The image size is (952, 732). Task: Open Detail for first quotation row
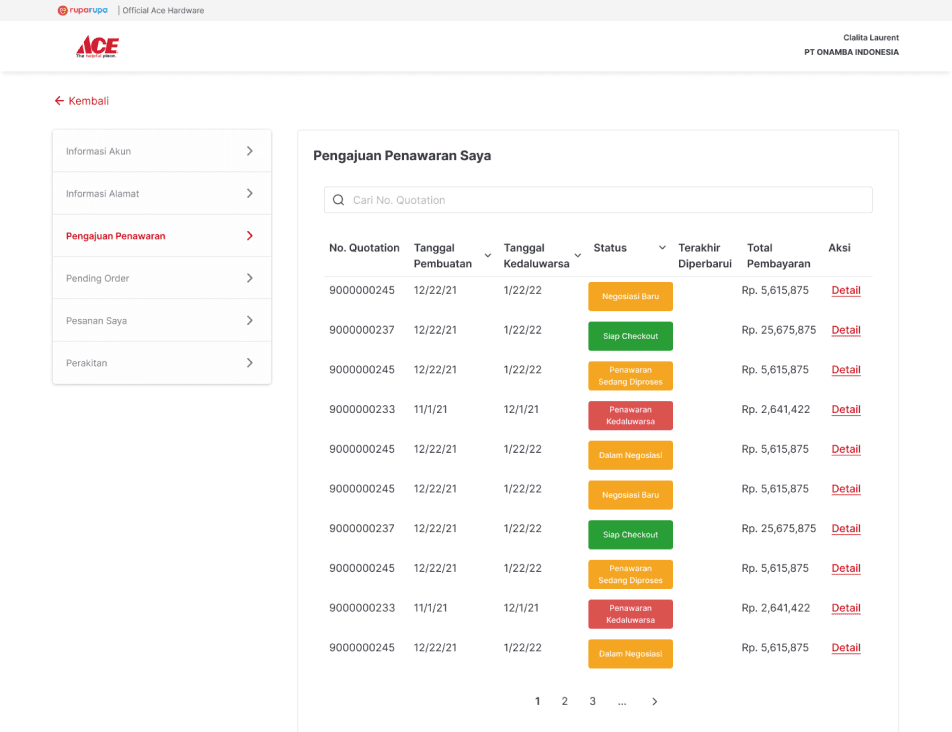(846, 290)
